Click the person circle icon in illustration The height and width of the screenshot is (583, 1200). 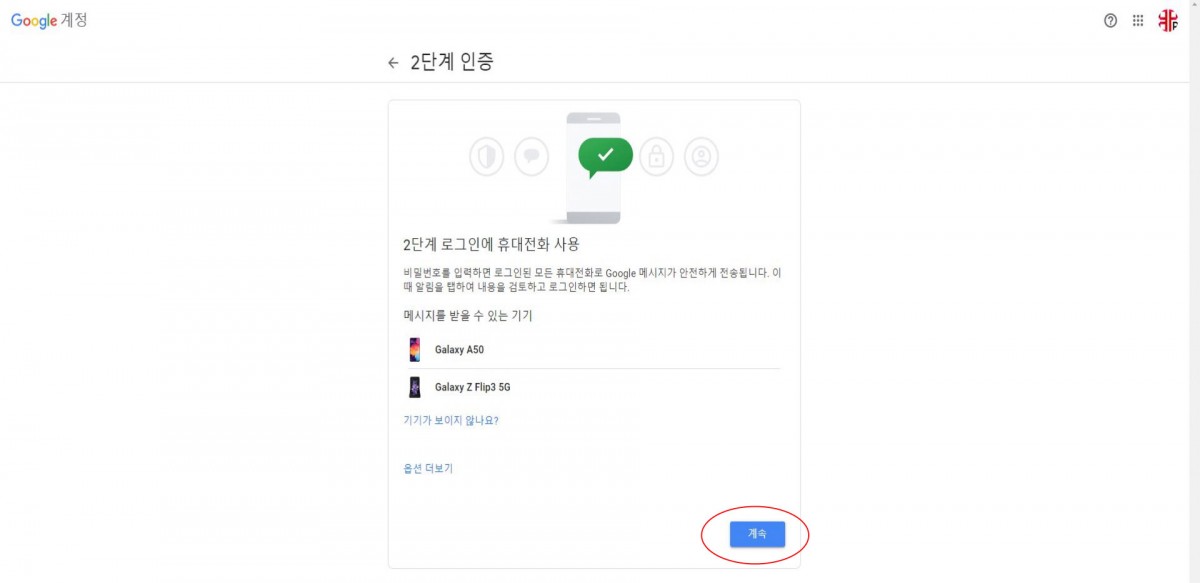tap(702, 156)
